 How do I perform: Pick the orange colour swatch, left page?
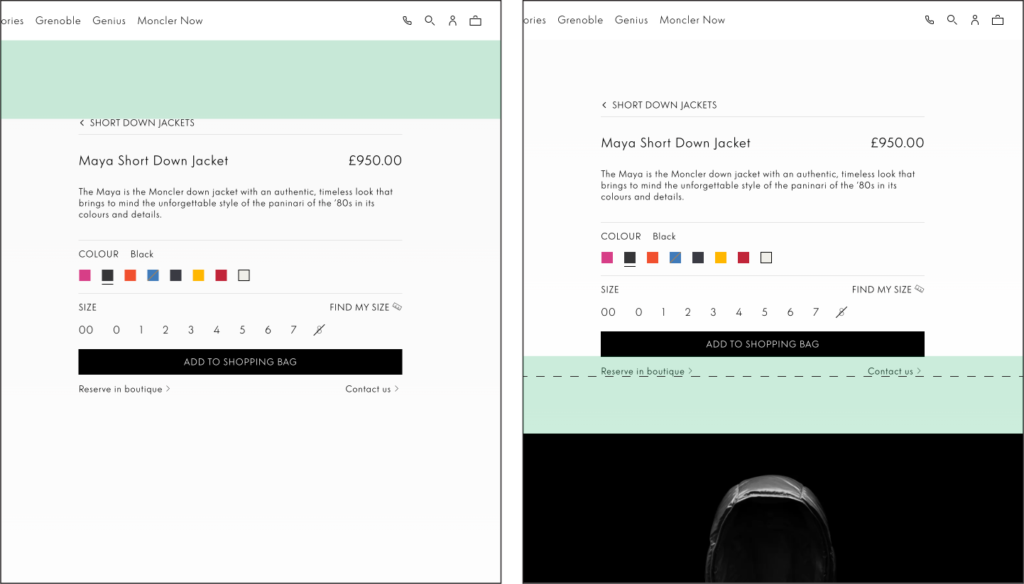[130, 275]
